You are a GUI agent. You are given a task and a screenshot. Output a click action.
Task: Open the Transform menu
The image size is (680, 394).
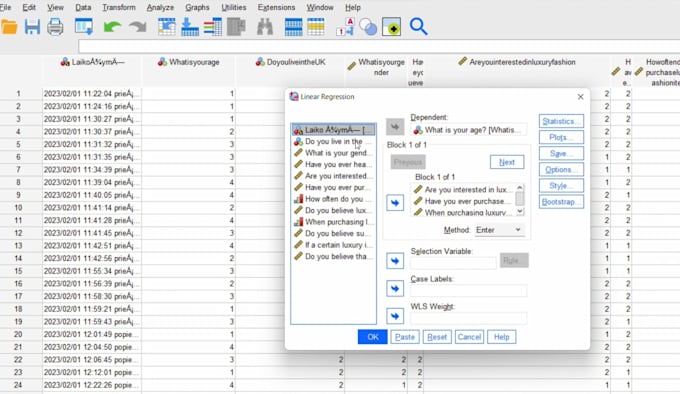[x=118, y=7]
